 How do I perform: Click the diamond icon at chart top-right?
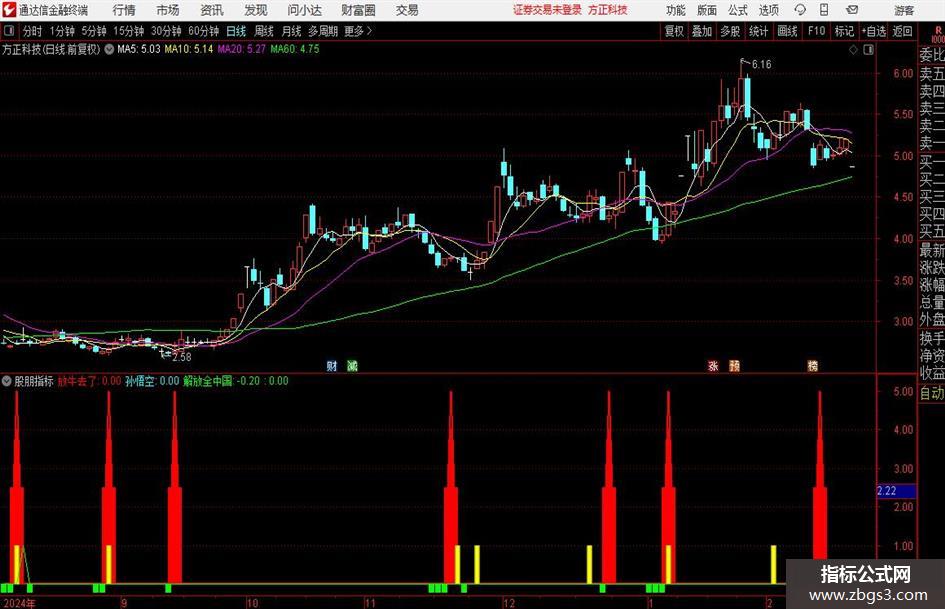853,50
